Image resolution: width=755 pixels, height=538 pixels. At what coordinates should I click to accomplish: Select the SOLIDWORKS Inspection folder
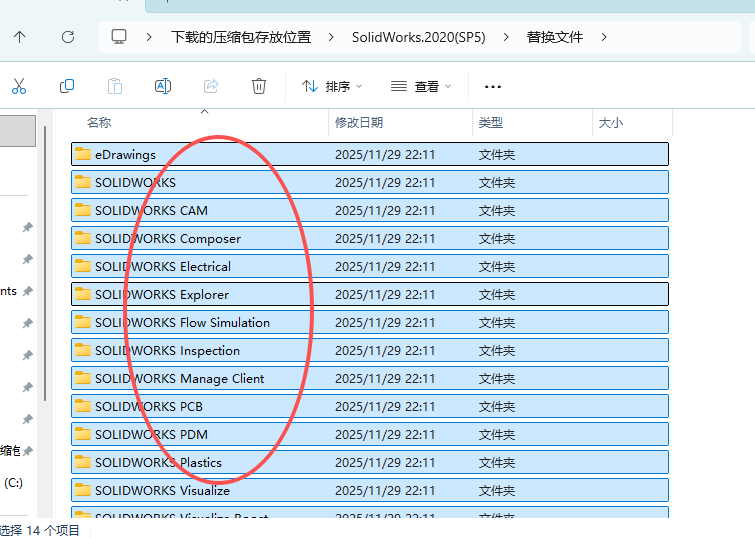(x=370, y=350)
